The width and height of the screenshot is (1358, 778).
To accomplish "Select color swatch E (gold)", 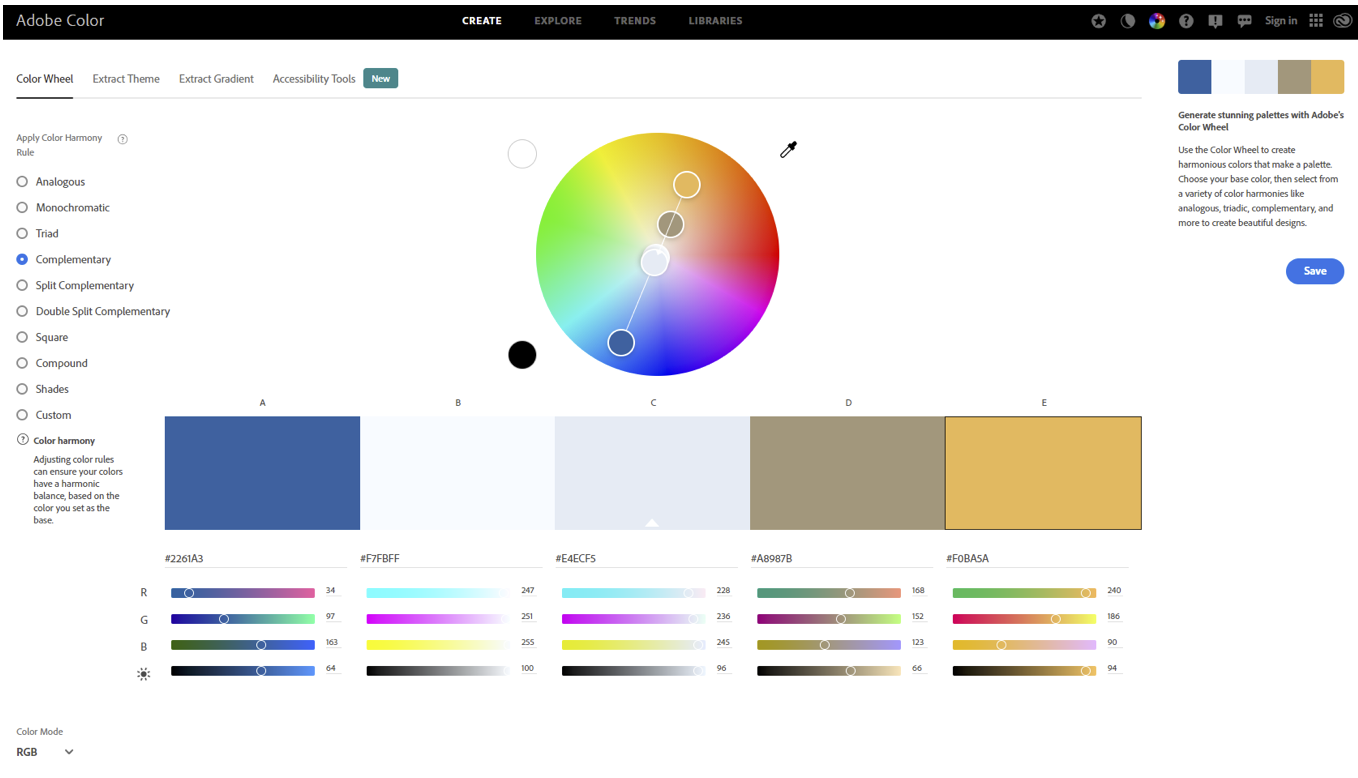I will pos(1043,473).
